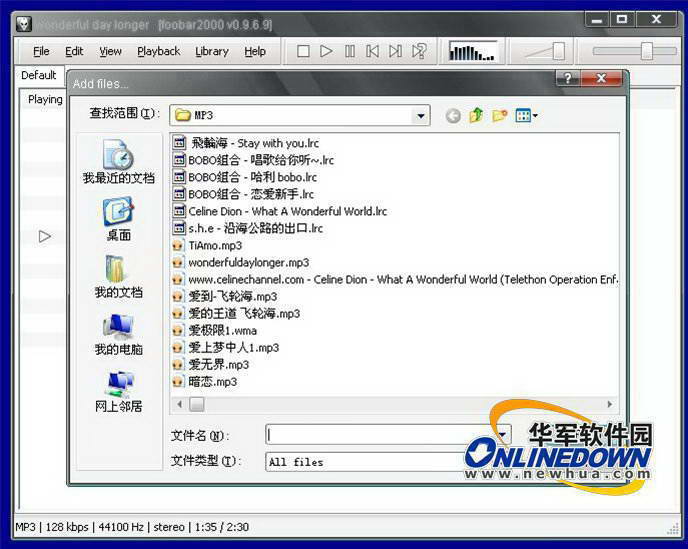Open the 我的电脑 my computer shortcut
The width and height of the screenshot is (688, 549).
118,334
